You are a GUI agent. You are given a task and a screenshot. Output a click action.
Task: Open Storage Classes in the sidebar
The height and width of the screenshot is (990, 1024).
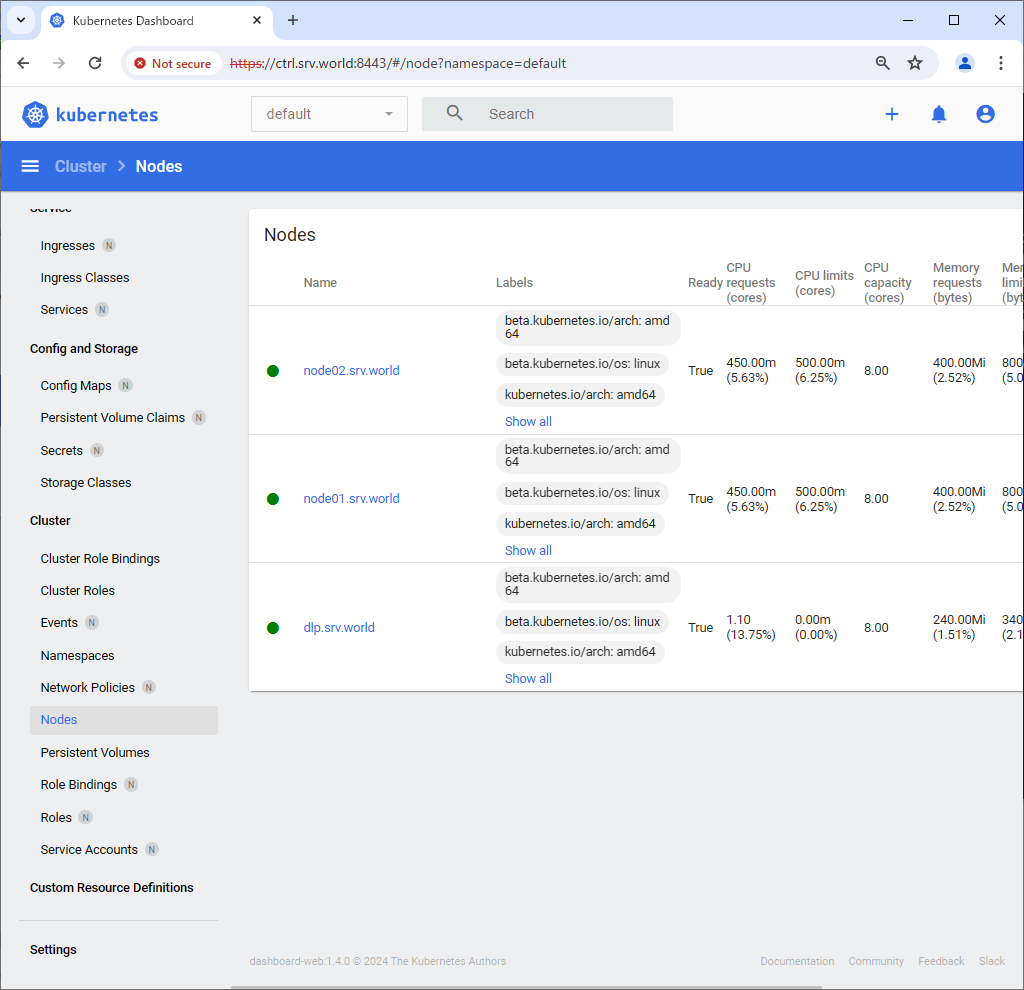click(86, 483)
